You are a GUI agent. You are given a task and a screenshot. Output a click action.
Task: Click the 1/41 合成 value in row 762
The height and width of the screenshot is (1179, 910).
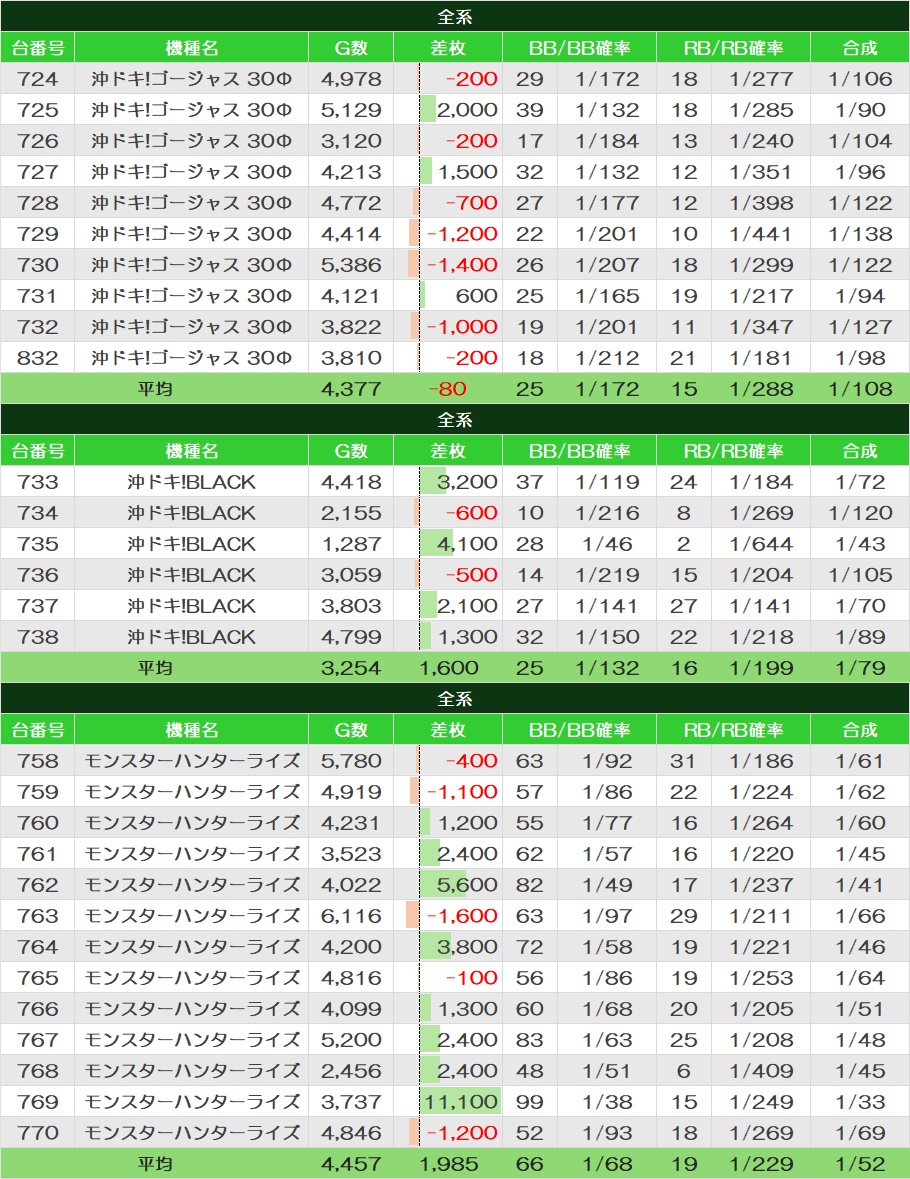(x=860, y=885)
